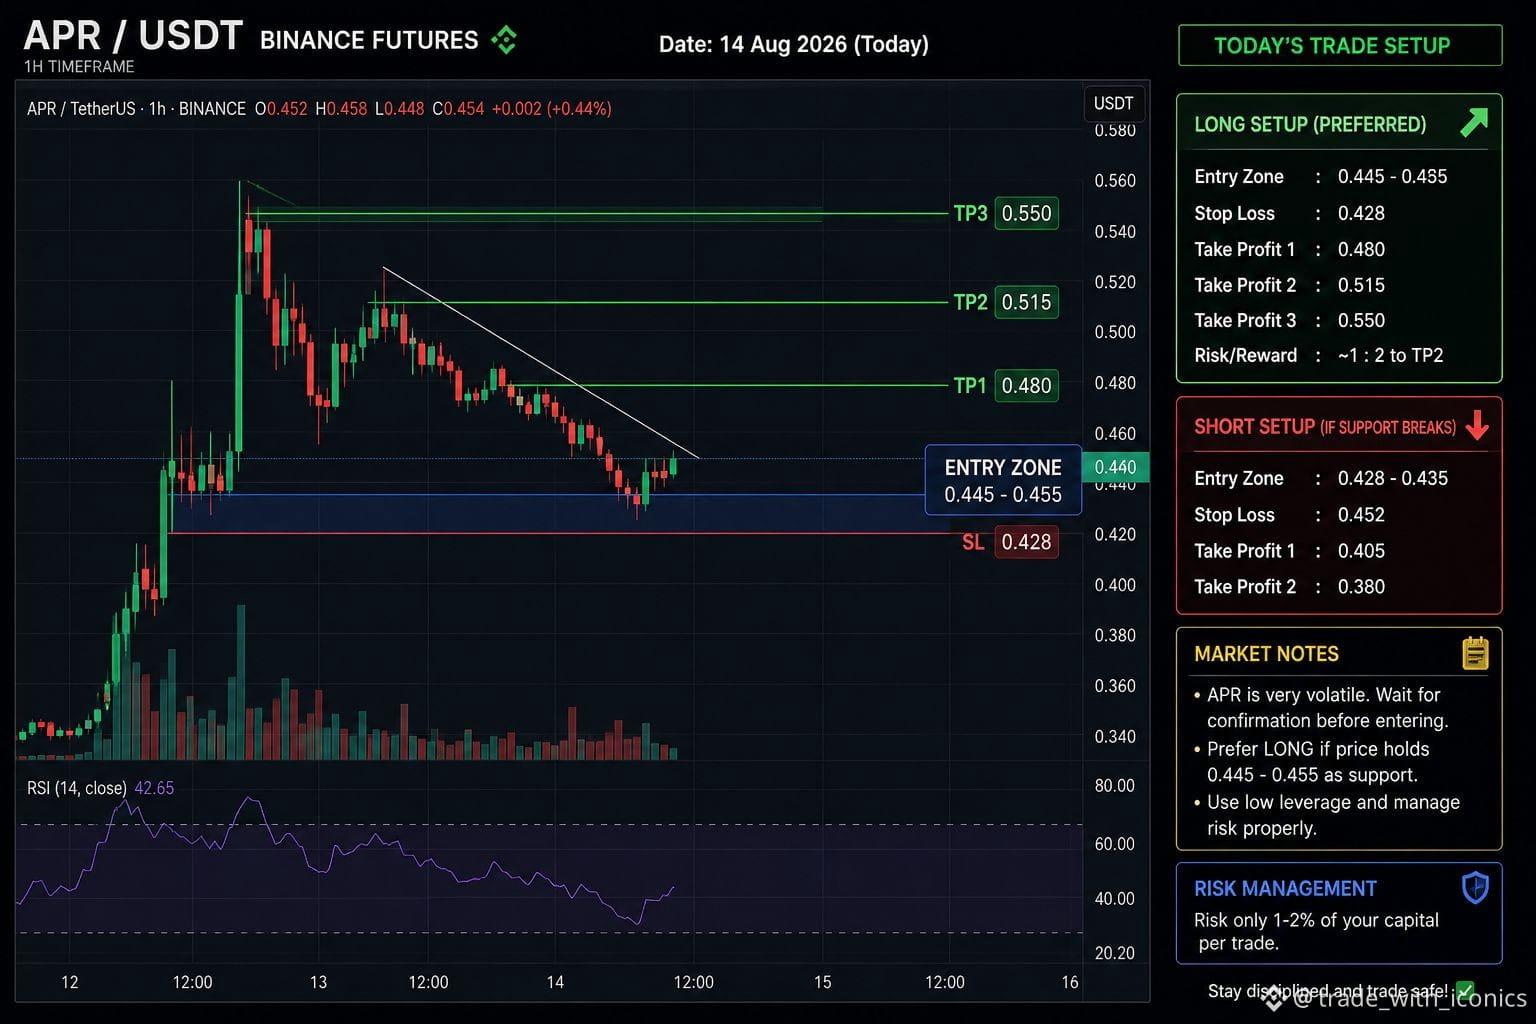
Task: Click Short Setup entry zone value 0.428 - 0.435
Action: coord(1392,478)
